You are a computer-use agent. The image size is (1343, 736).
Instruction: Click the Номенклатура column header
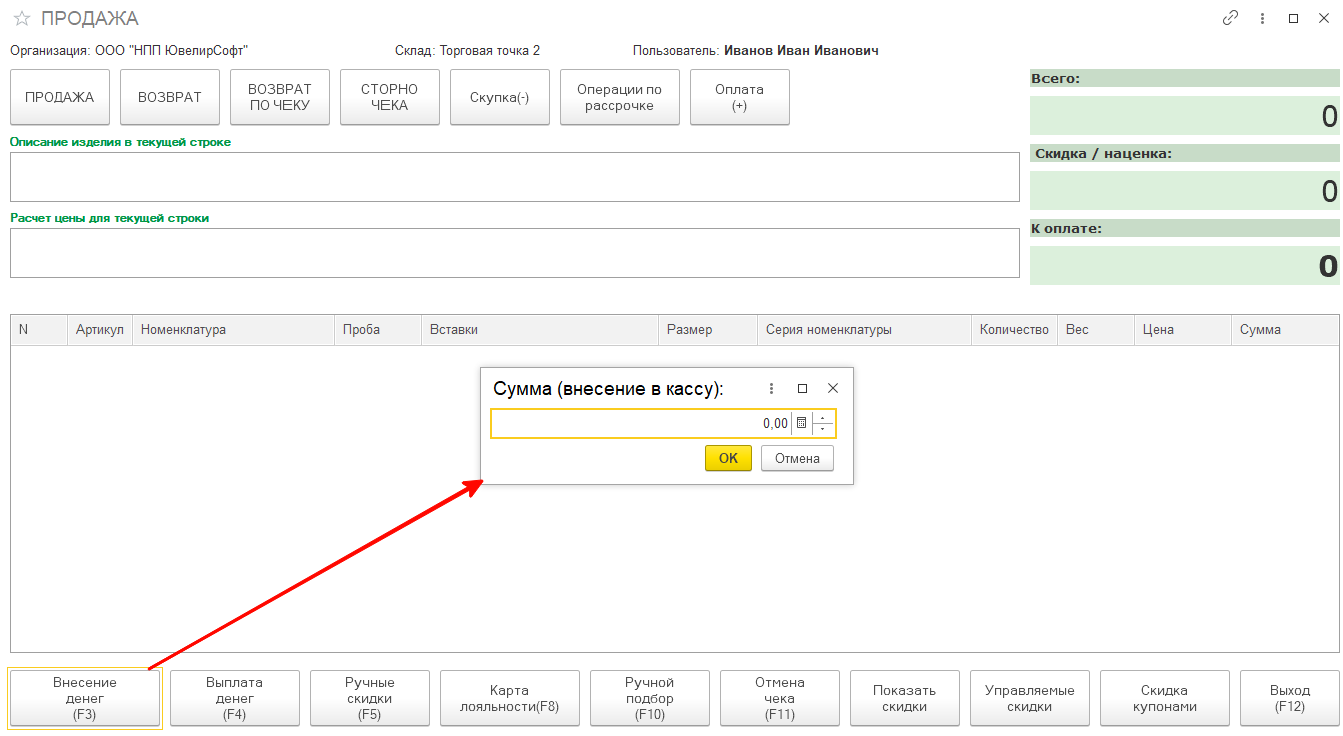point(233,330)
